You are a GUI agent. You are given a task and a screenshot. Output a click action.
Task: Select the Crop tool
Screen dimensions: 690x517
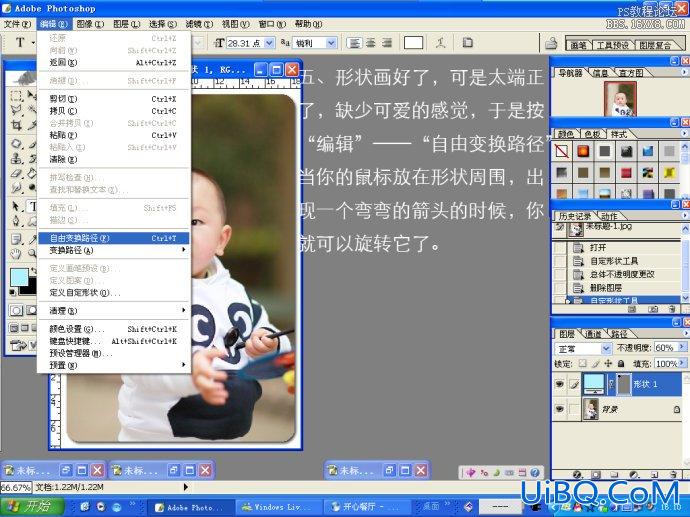click(16, 125)
